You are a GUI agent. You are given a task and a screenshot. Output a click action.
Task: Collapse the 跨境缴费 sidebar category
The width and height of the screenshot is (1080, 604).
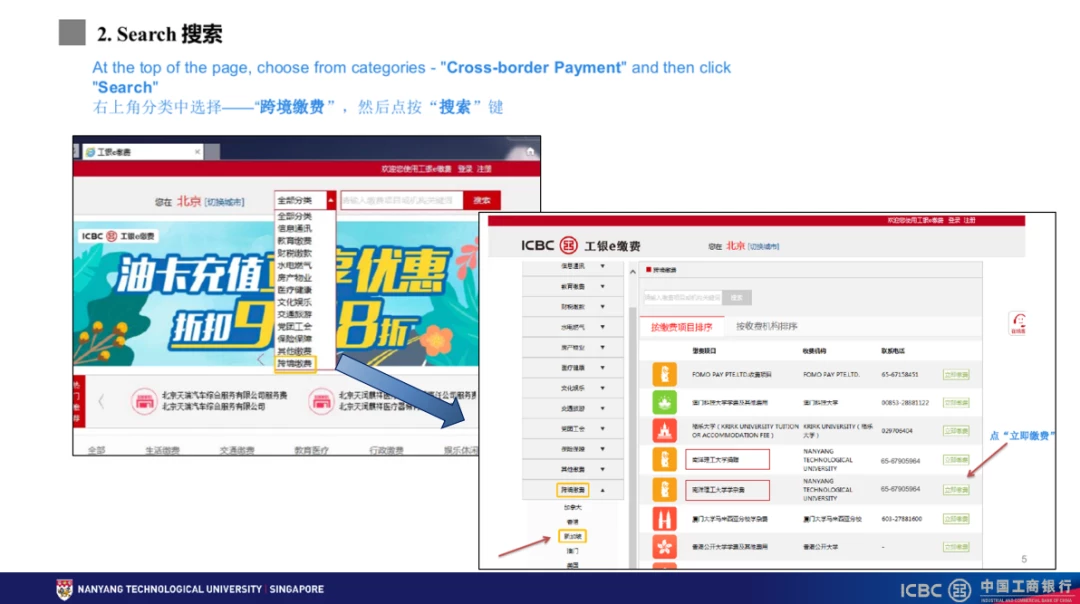[x=603, y=490]
